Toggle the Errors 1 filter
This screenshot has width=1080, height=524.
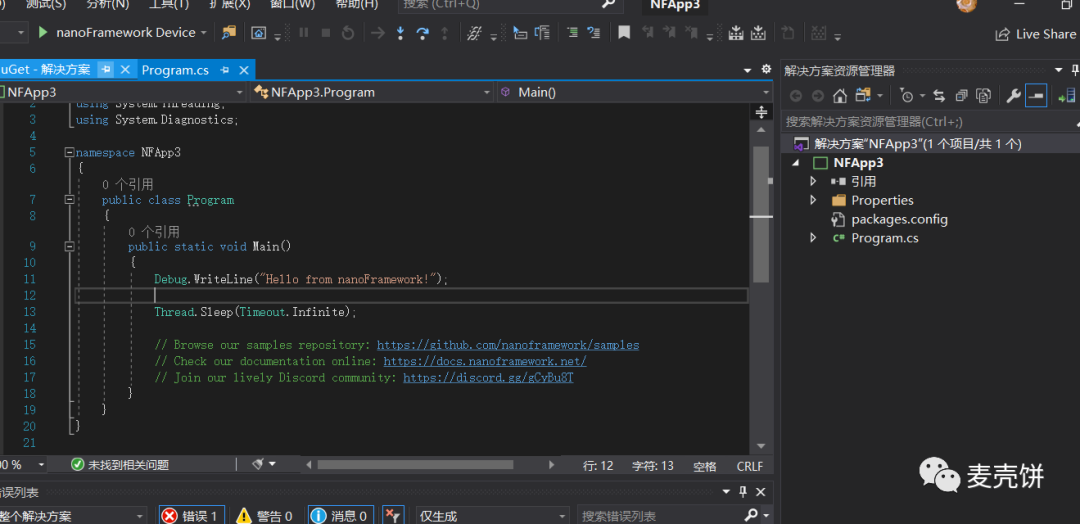[190, 516]
